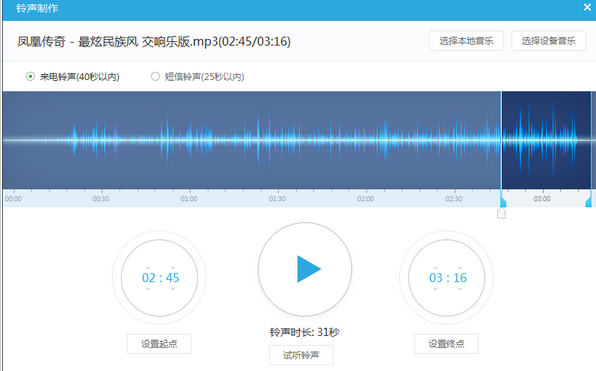Click the highlighted selected waveform region

(x=546, y=140)
